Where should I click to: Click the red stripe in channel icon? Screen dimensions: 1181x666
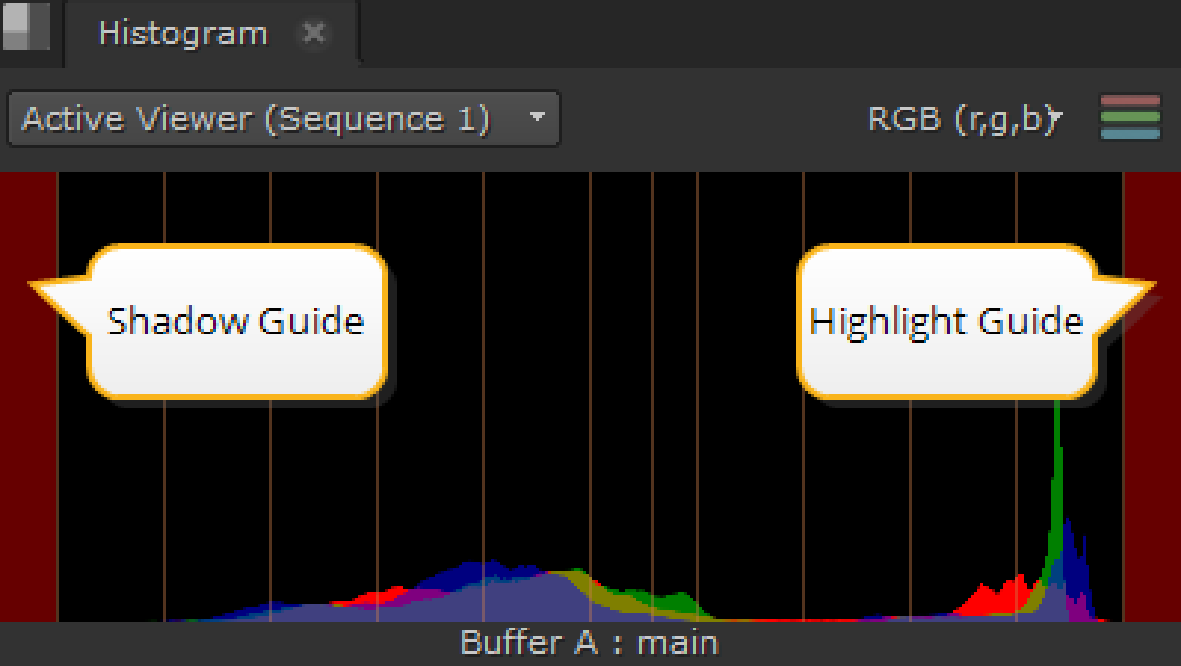click(x=1129, y=102)
